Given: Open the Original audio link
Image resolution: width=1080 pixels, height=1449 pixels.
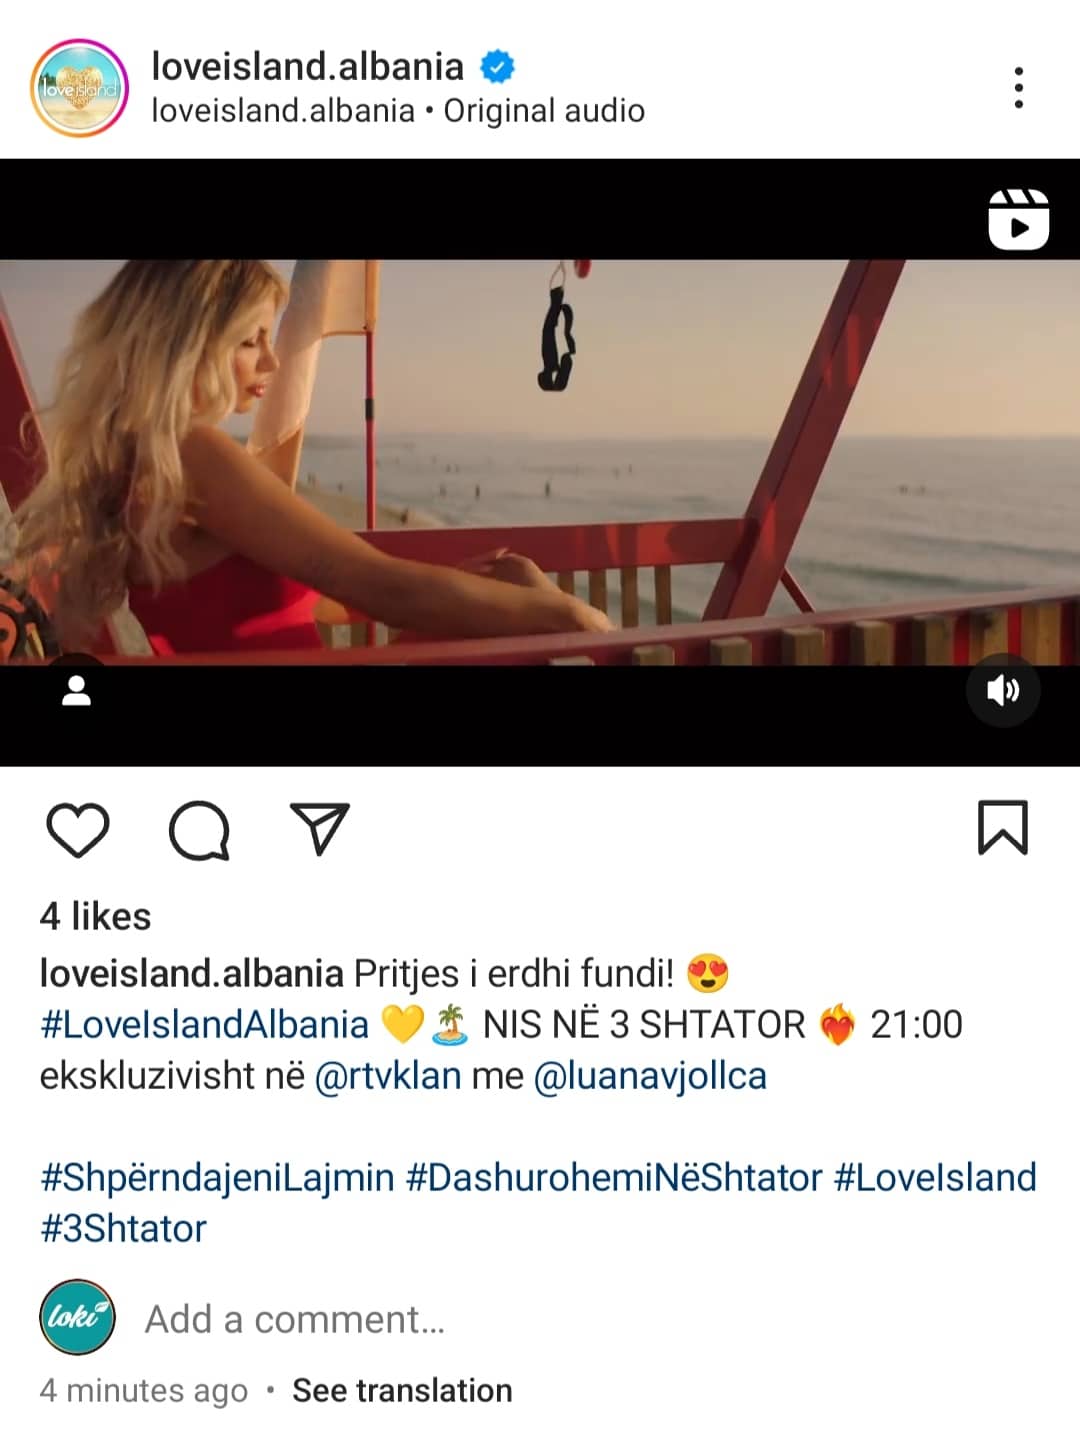Looking at the screenshot, I should tap(544, 110).
